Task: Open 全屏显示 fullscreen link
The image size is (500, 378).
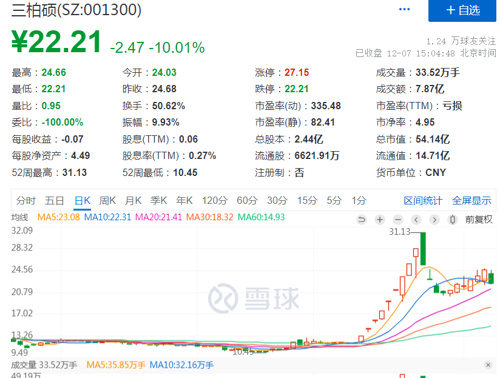Action: 471,201
